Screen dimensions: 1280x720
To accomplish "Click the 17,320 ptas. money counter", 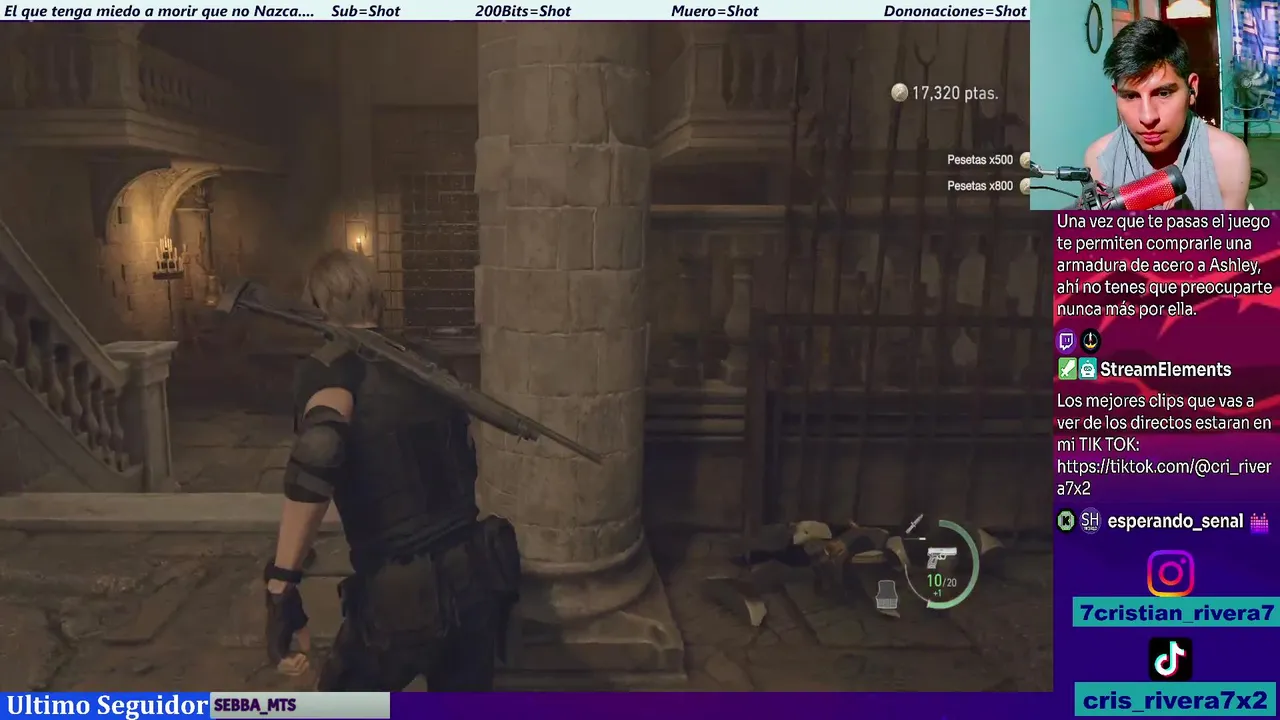I will click(x=955, y=93).
